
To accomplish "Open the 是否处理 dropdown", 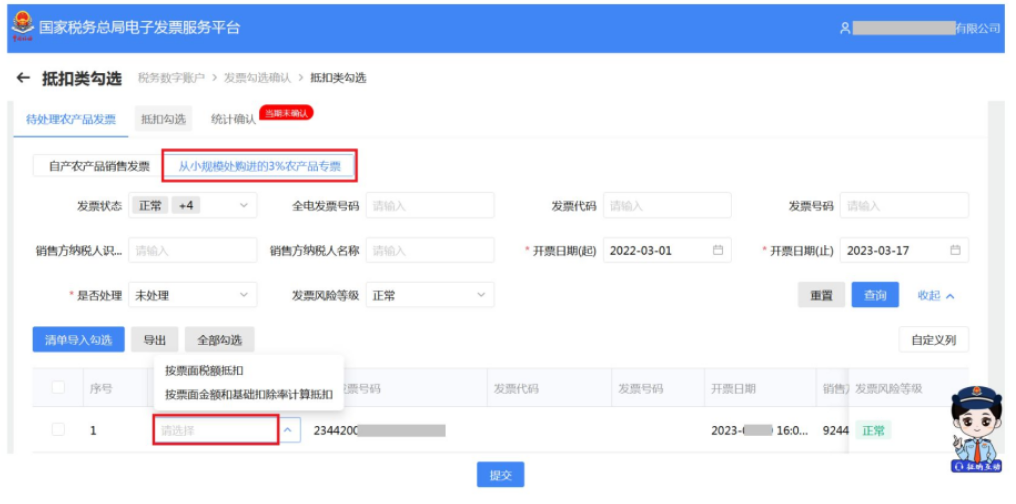I will click(193, 295).
